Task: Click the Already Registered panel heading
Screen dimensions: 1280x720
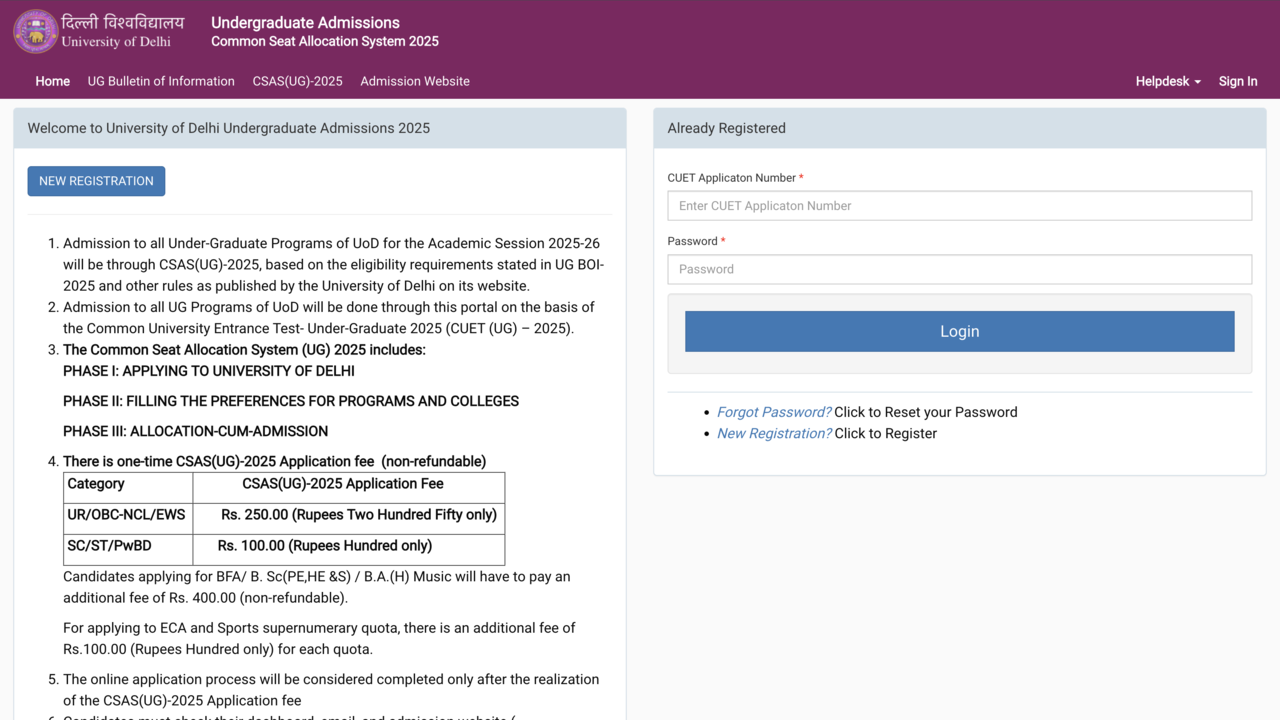Action: (x=726, y=128)
